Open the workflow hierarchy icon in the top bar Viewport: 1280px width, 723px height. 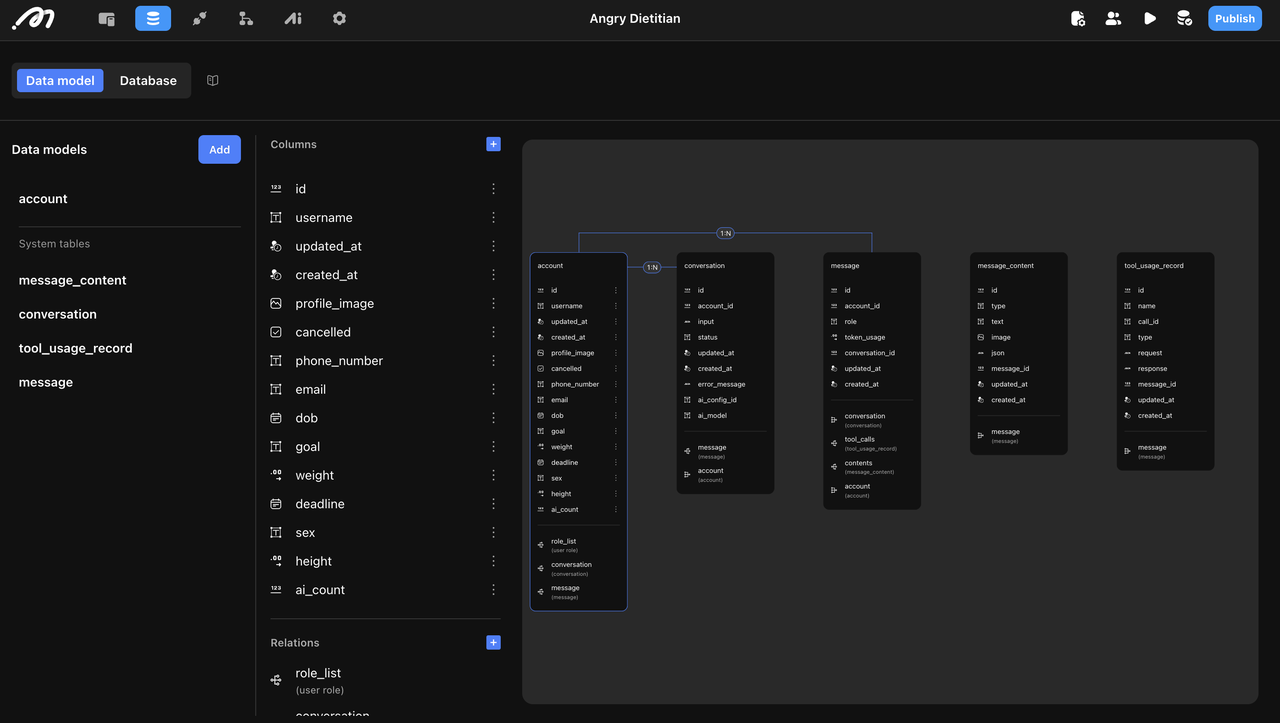(x=246, y=18)
